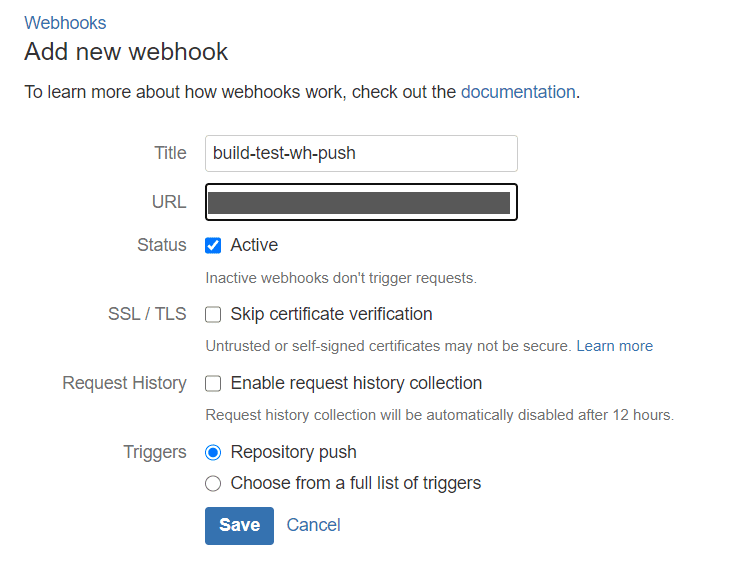Image resolution: width=731 pixels, height=587 pixels.
Task: Click the Add new webhook heading
Action: [x=126, y=52]
